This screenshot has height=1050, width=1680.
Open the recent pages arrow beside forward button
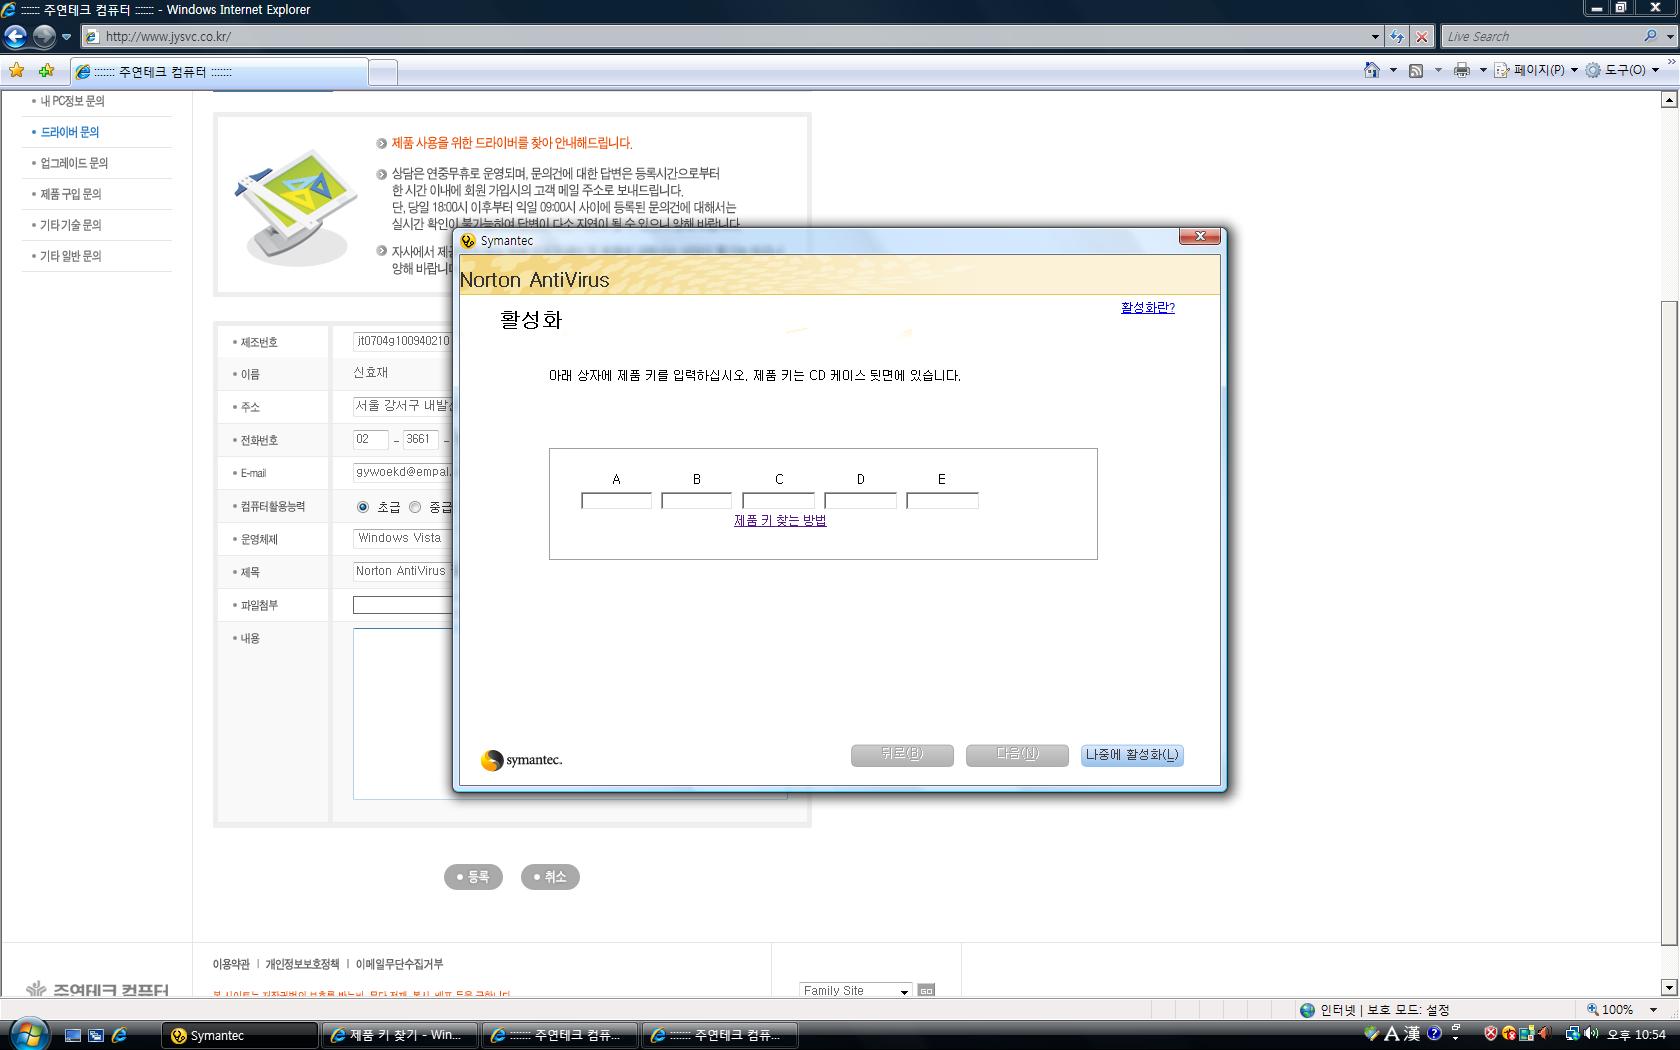tap(67, 37)
